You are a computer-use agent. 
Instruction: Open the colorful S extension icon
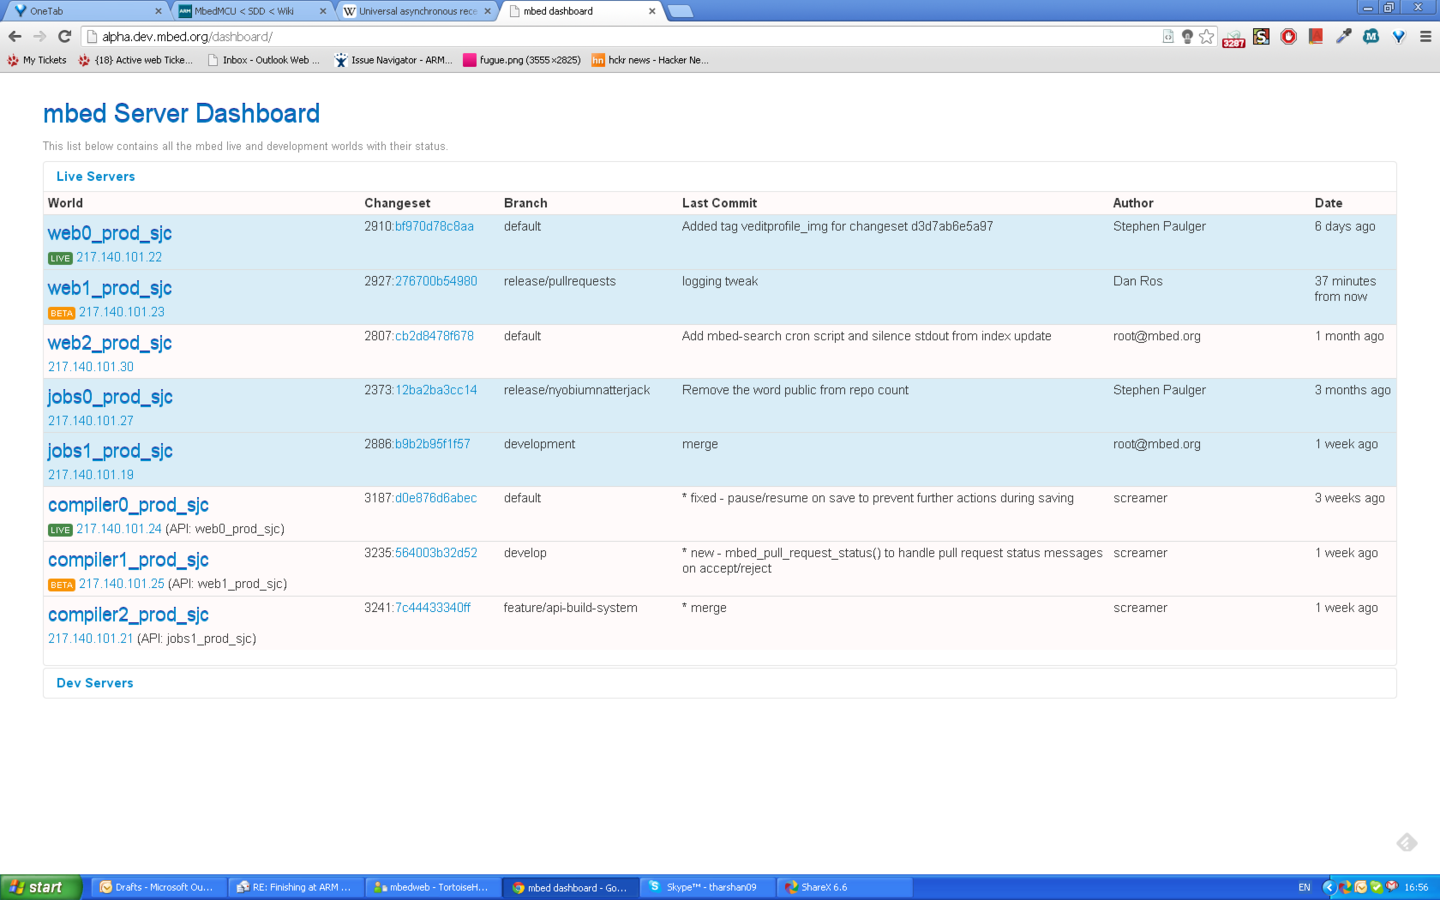[1261, 36]
